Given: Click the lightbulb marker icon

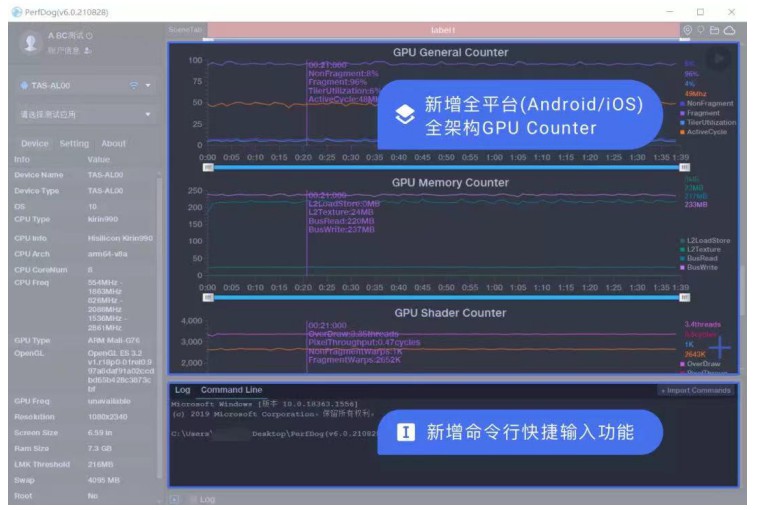Looking at the screenshot, I should coord(700,30).
